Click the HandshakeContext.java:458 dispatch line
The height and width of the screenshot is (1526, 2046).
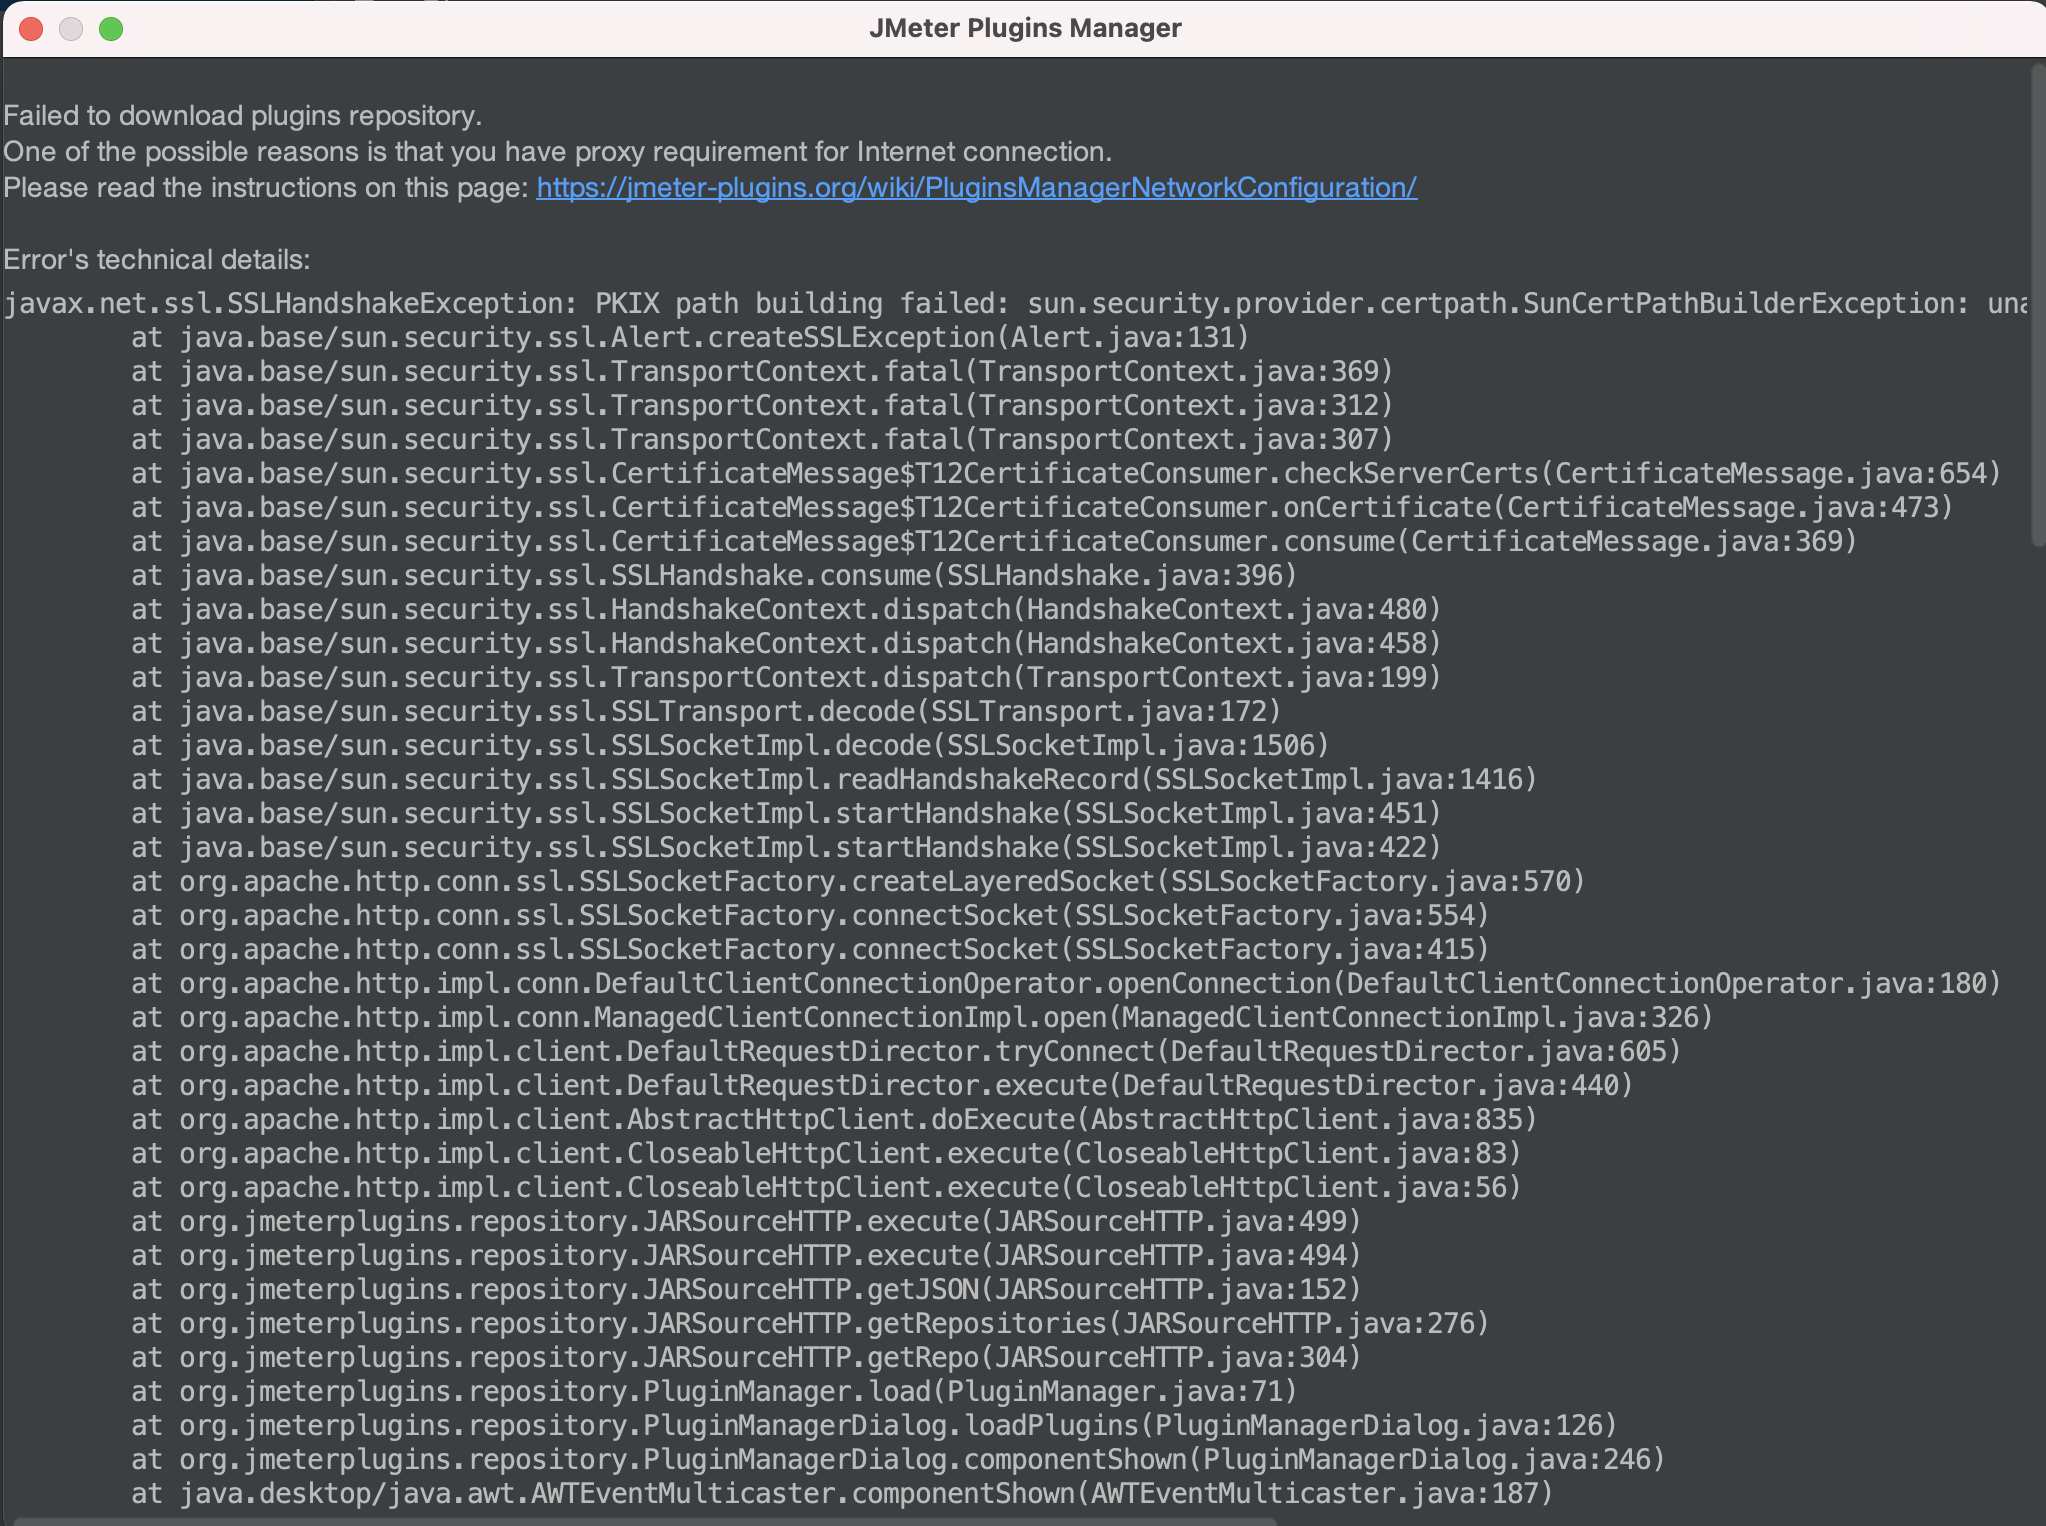coord(786,643)
